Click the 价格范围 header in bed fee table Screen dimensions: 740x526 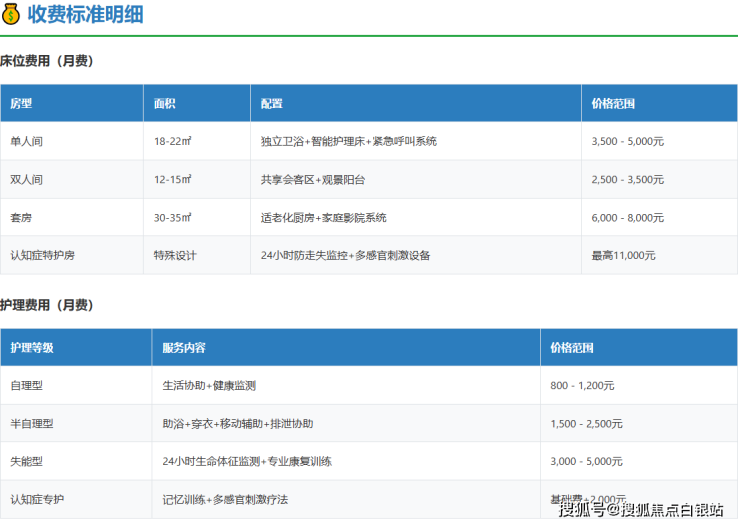(613, 104)
